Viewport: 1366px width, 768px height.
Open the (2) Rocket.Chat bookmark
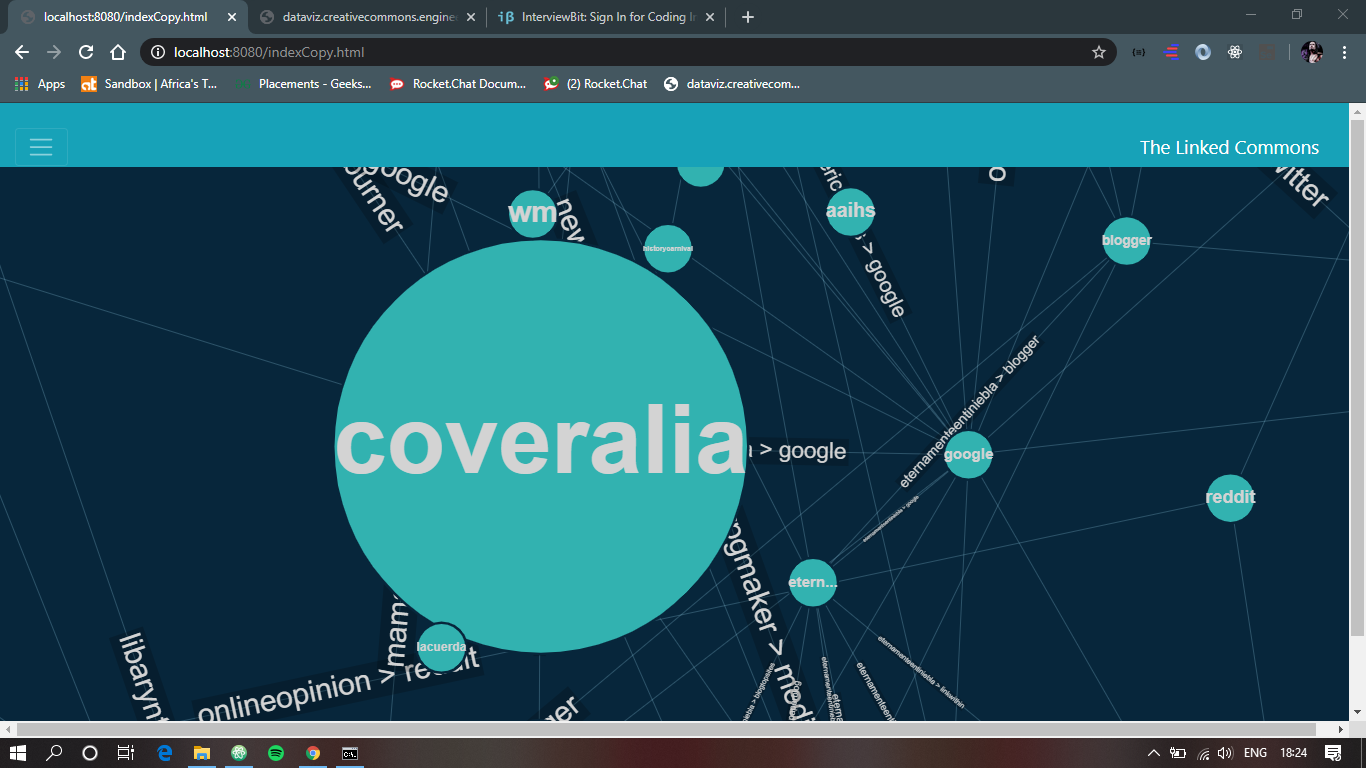pos(595,84)
